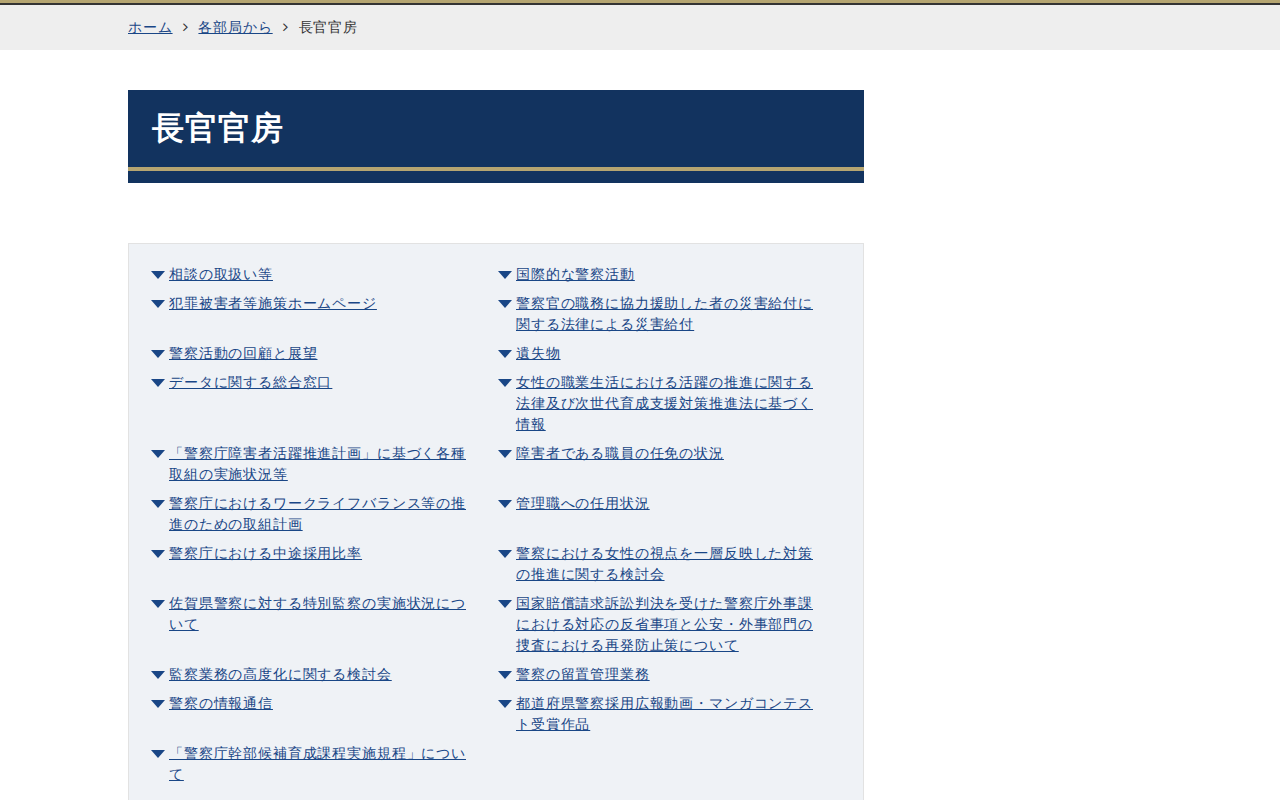Click the 長官官房 page heading
Screen dimensions: 1280x800
coord(217,128)
